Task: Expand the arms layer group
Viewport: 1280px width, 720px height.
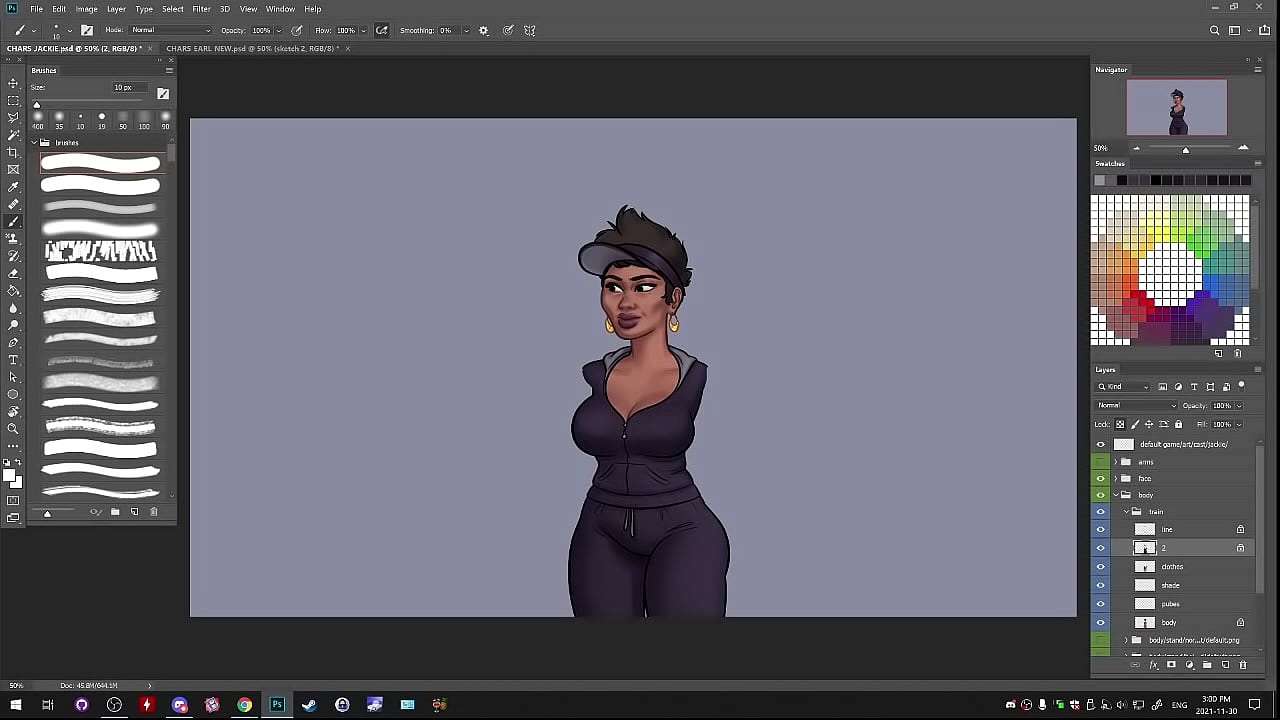Action: (1116, 462)
